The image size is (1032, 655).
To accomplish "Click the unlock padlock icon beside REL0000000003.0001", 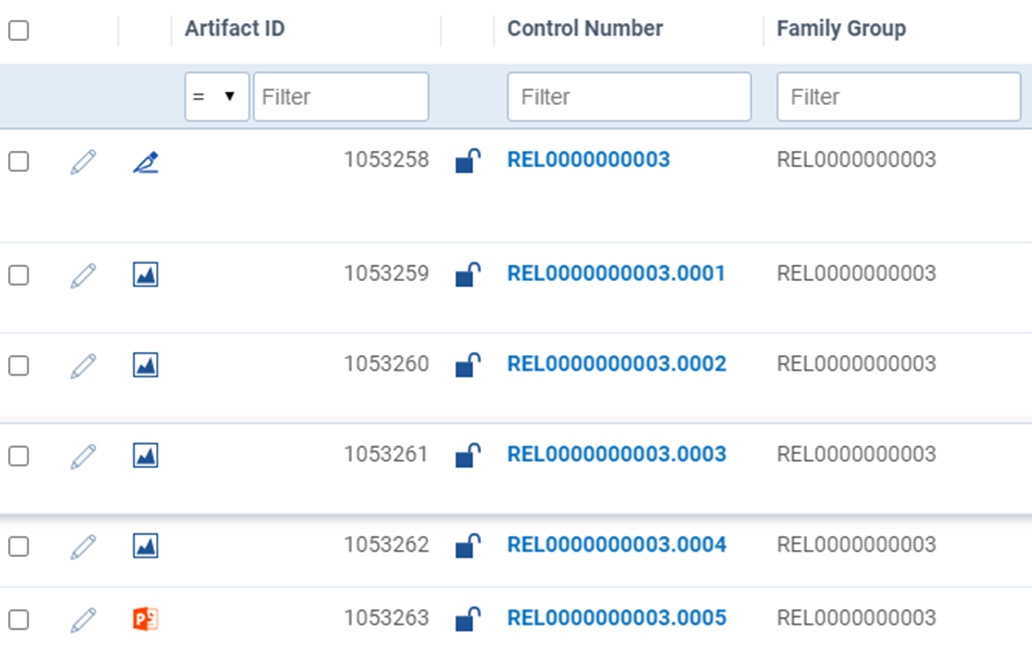I will pyautogui.click(x=468, y=275).
